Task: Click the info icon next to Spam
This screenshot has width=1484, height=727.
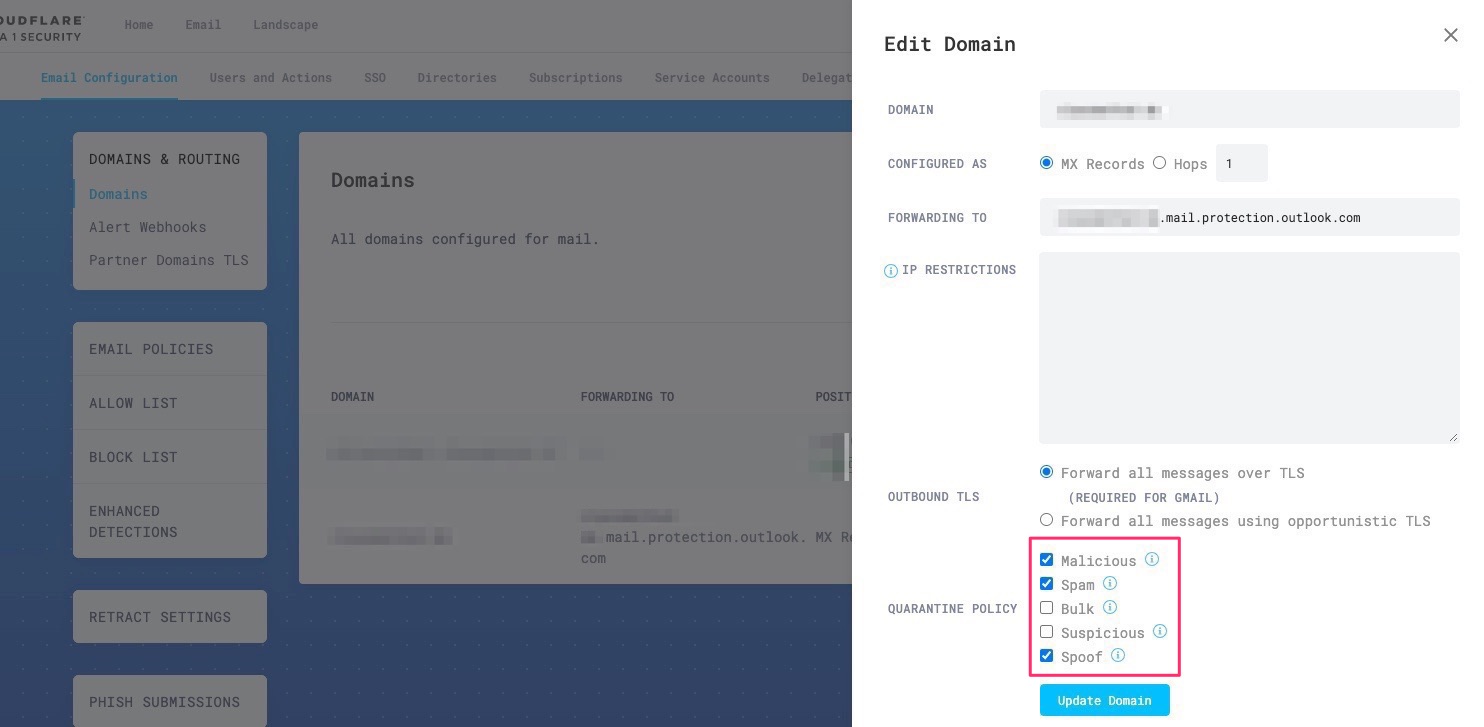Action: [1110, 583]
